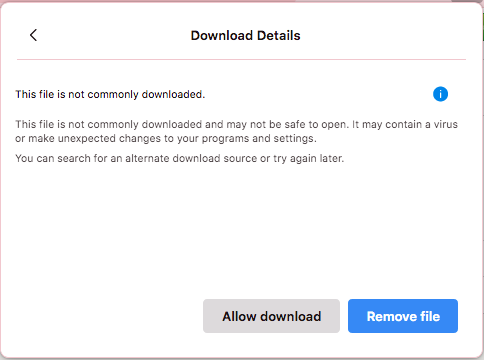The height and width of the screenshot is (360, 484).
Task: Delete the unsafe download with Remove file
Action: pyautogui.click(x=403, y=316)
